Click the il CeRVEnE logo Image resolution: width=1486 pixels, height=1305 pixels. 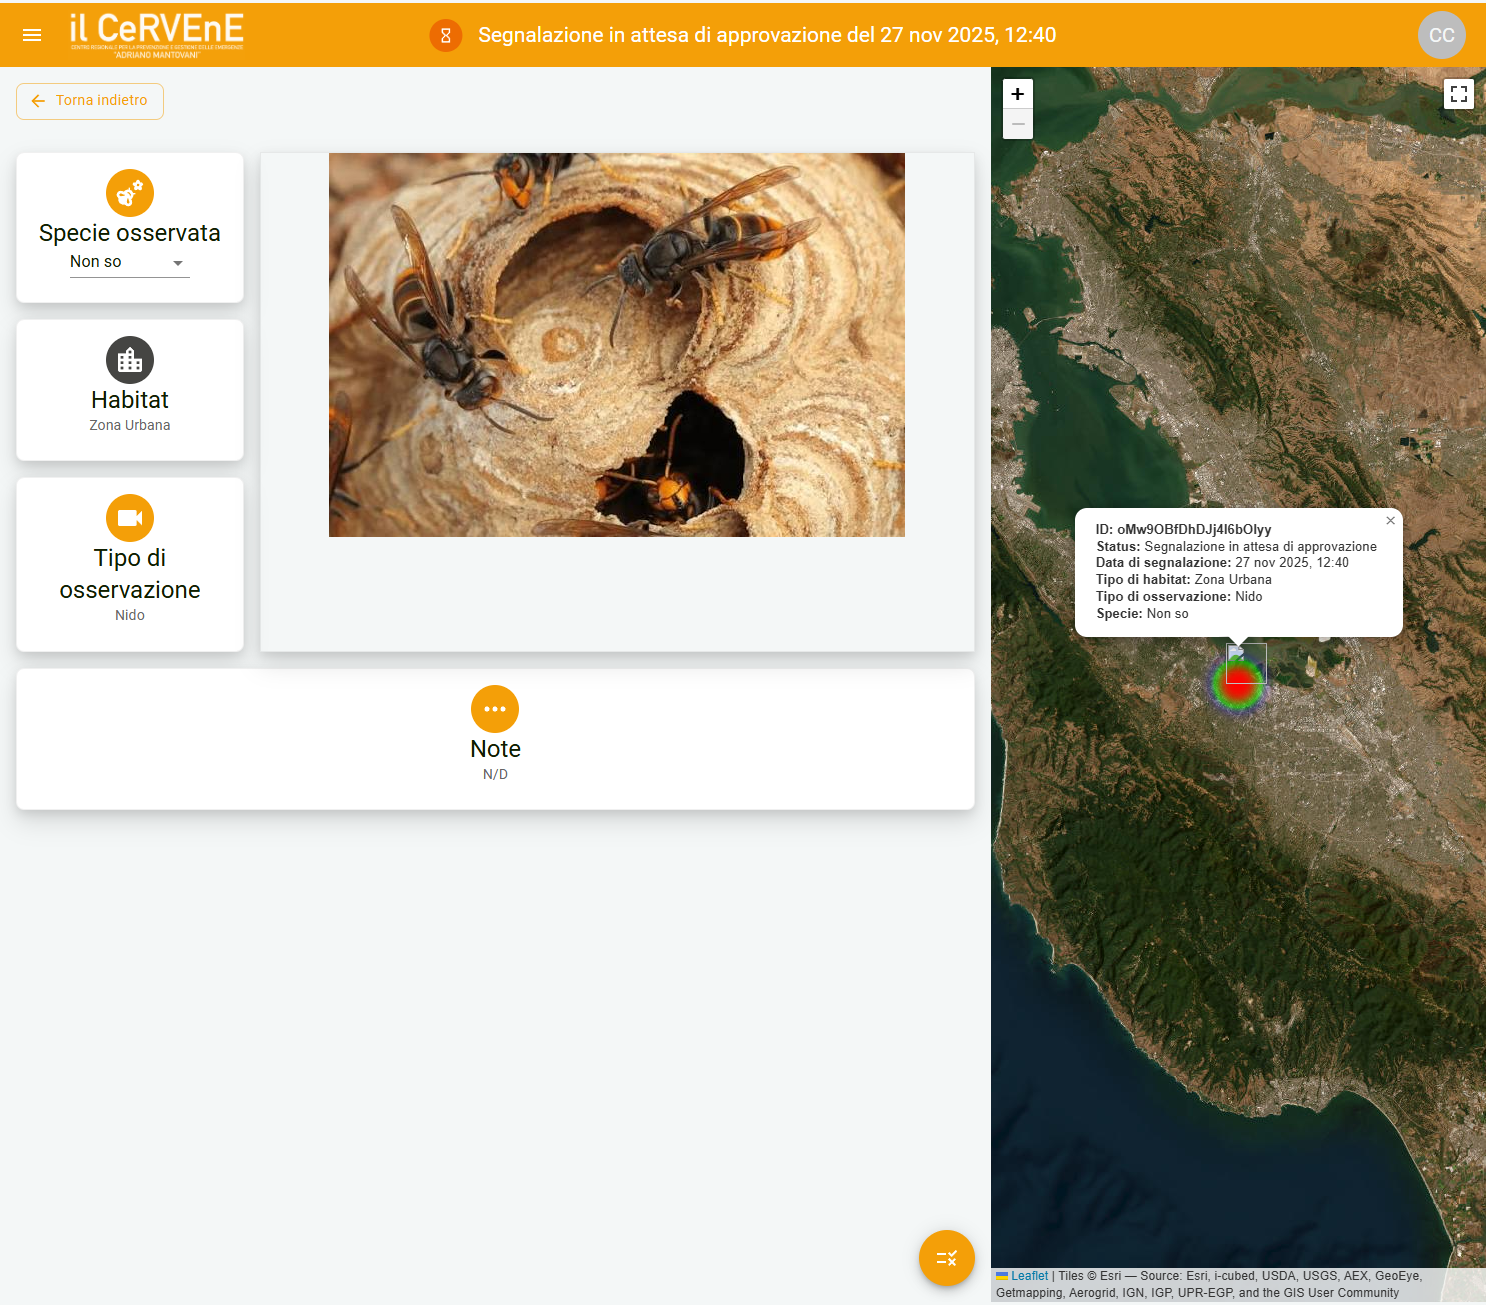coord(155,33)
